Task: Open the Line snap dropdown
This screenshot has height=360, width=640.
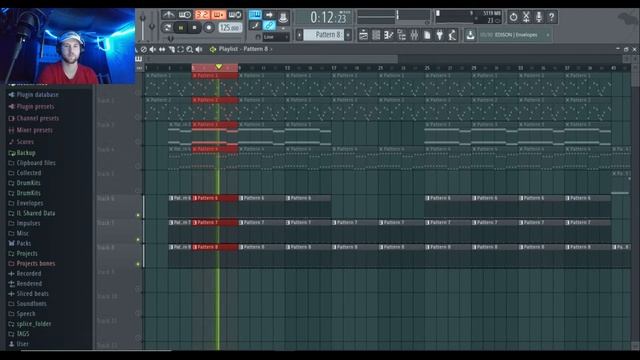Action: click(276, 37)
